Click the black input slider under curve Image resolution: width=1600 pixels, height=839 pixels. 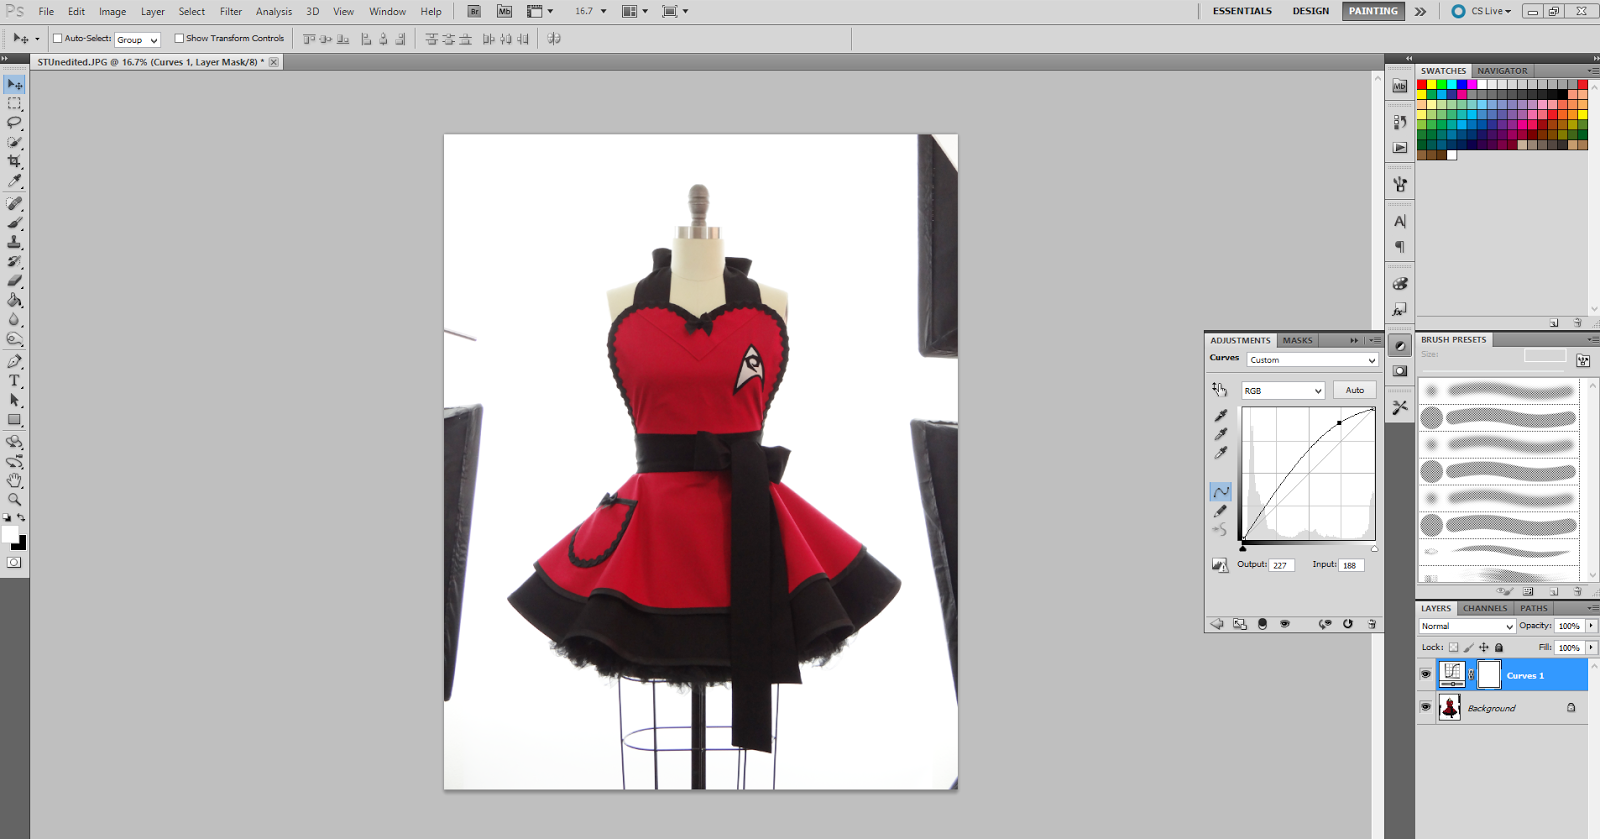click(1243, 548)
